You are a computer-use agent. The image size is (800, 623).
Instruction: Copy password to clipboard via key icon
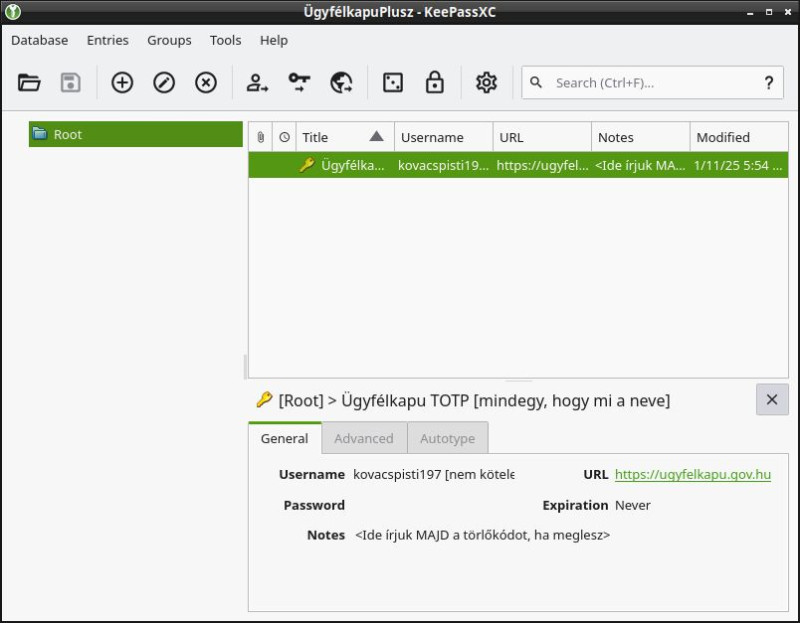pyautogui.click(x=299, y=83)
